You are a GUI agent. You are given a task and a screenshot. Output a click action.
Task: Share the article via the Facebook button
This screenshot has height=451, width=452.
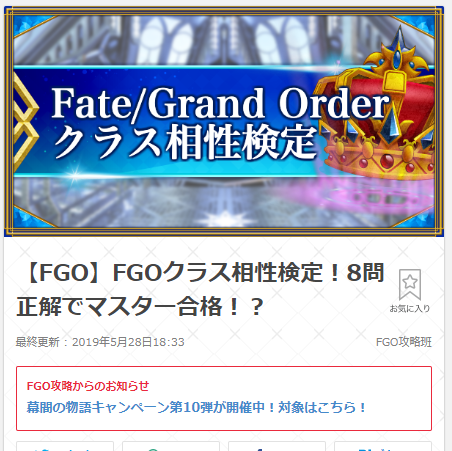click(277, 446)
